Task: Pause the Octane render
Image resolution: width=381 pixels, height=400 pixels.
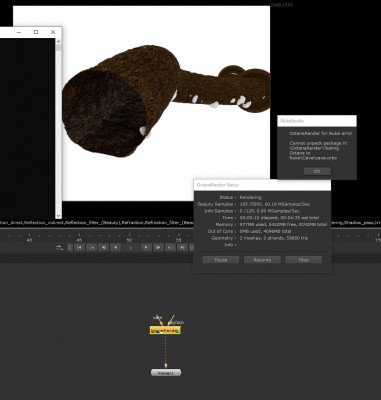Action: pyautogui.click(x=221, y=260)
